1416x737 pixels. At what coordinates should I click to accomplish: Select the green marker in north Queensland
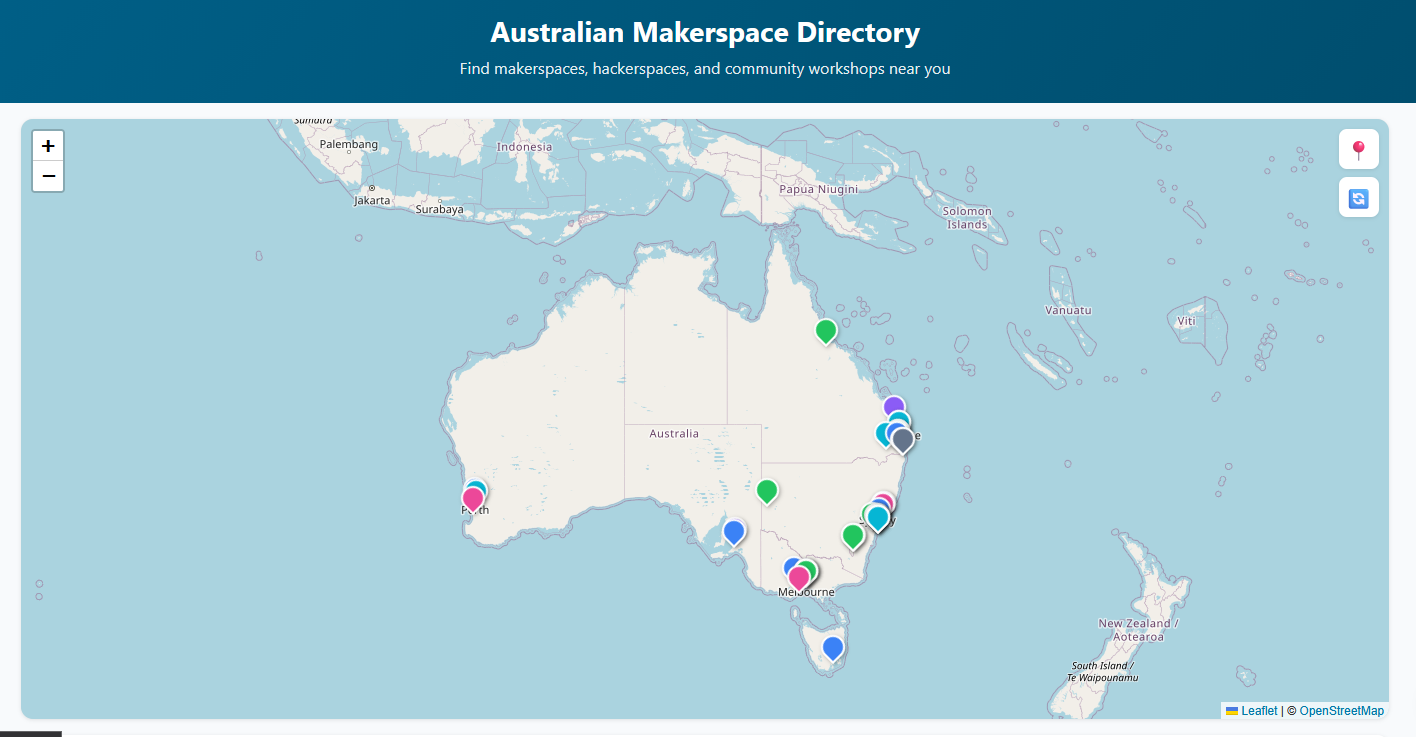click(825, 331)
